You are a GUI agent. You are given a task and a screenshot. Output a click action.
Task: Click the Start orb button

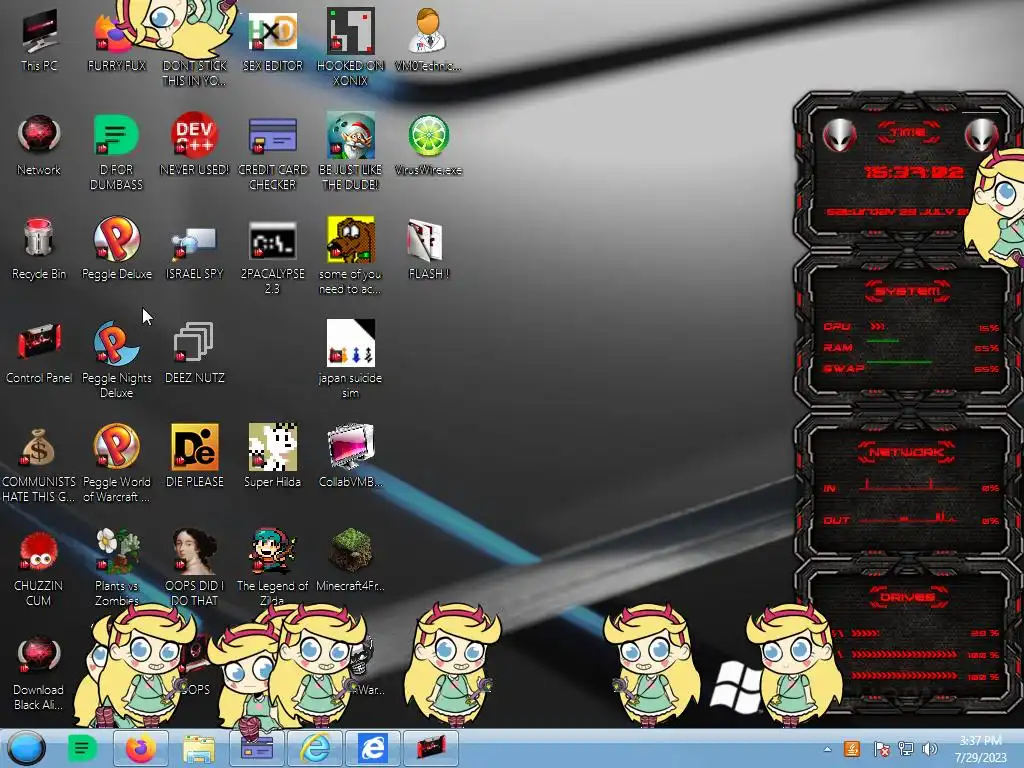coord(26,748)
